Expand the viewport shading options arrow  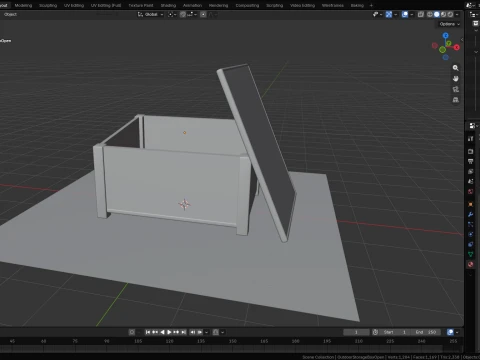(457, 14)
